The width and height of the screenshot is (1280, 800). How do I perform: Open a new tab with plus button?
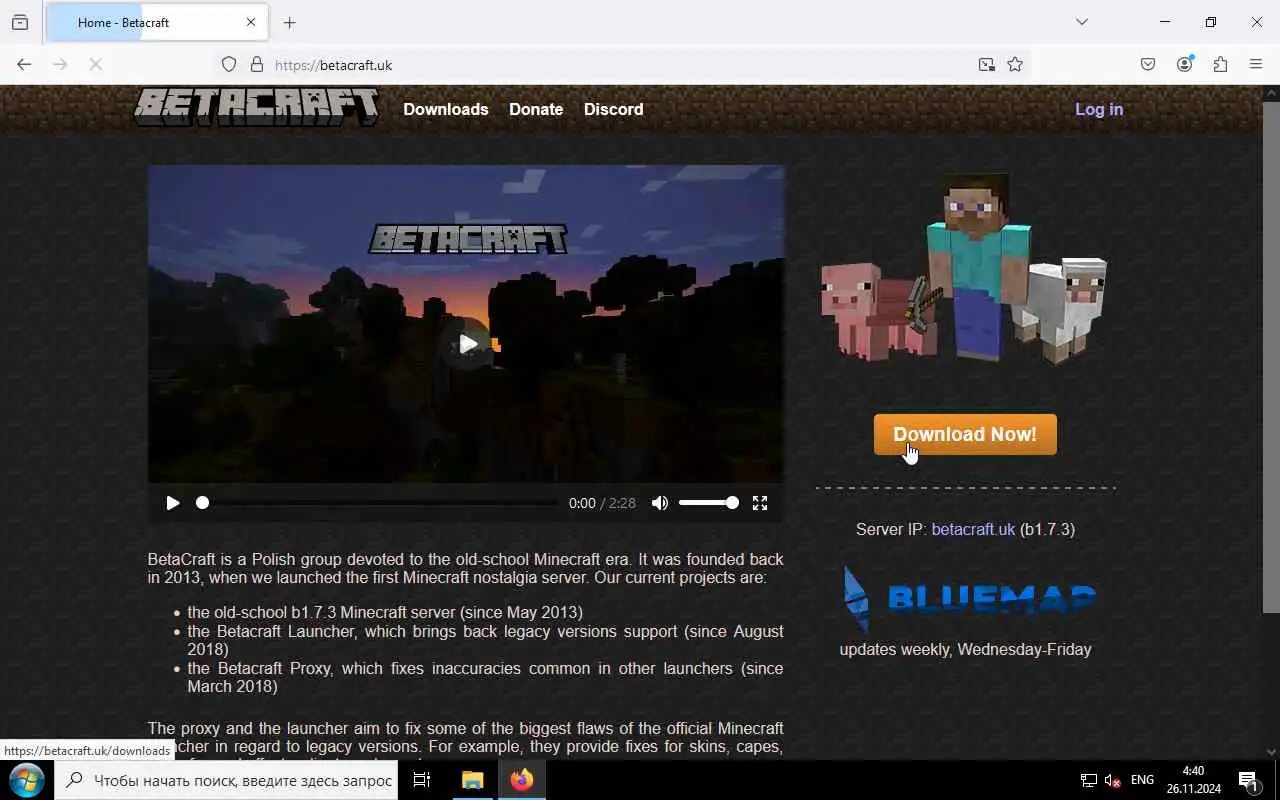(290, 22)
